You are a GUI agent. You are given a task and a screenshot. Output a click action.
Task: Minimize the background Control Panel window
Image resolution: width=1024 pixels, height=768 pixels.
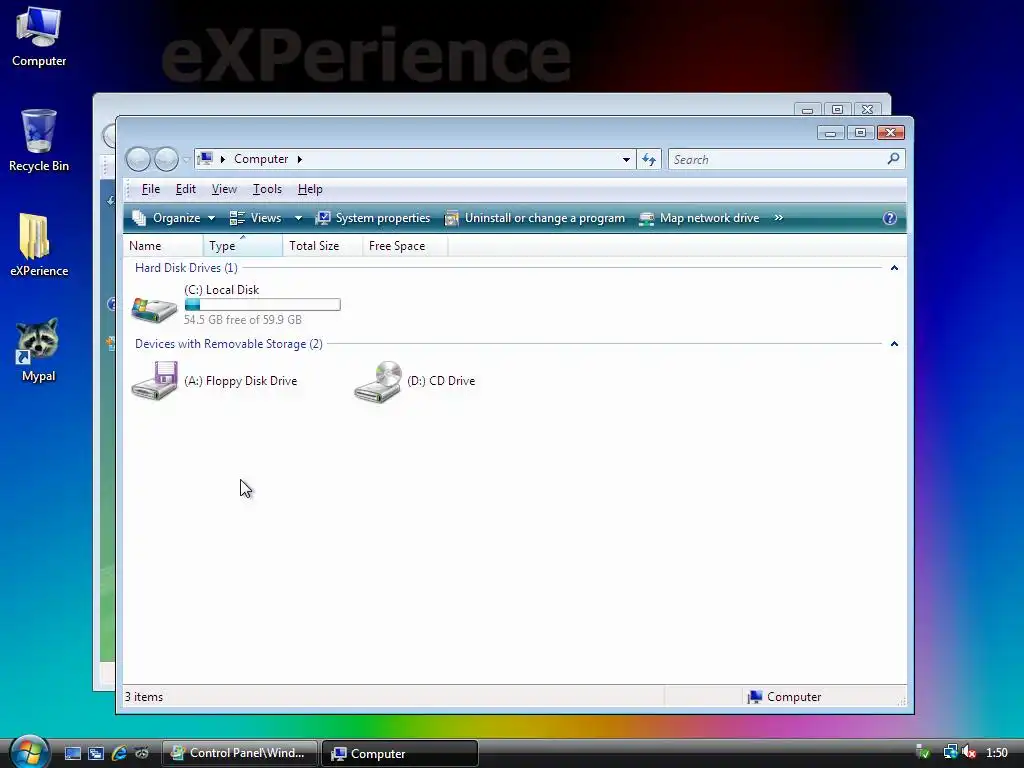tap(807, 109)
